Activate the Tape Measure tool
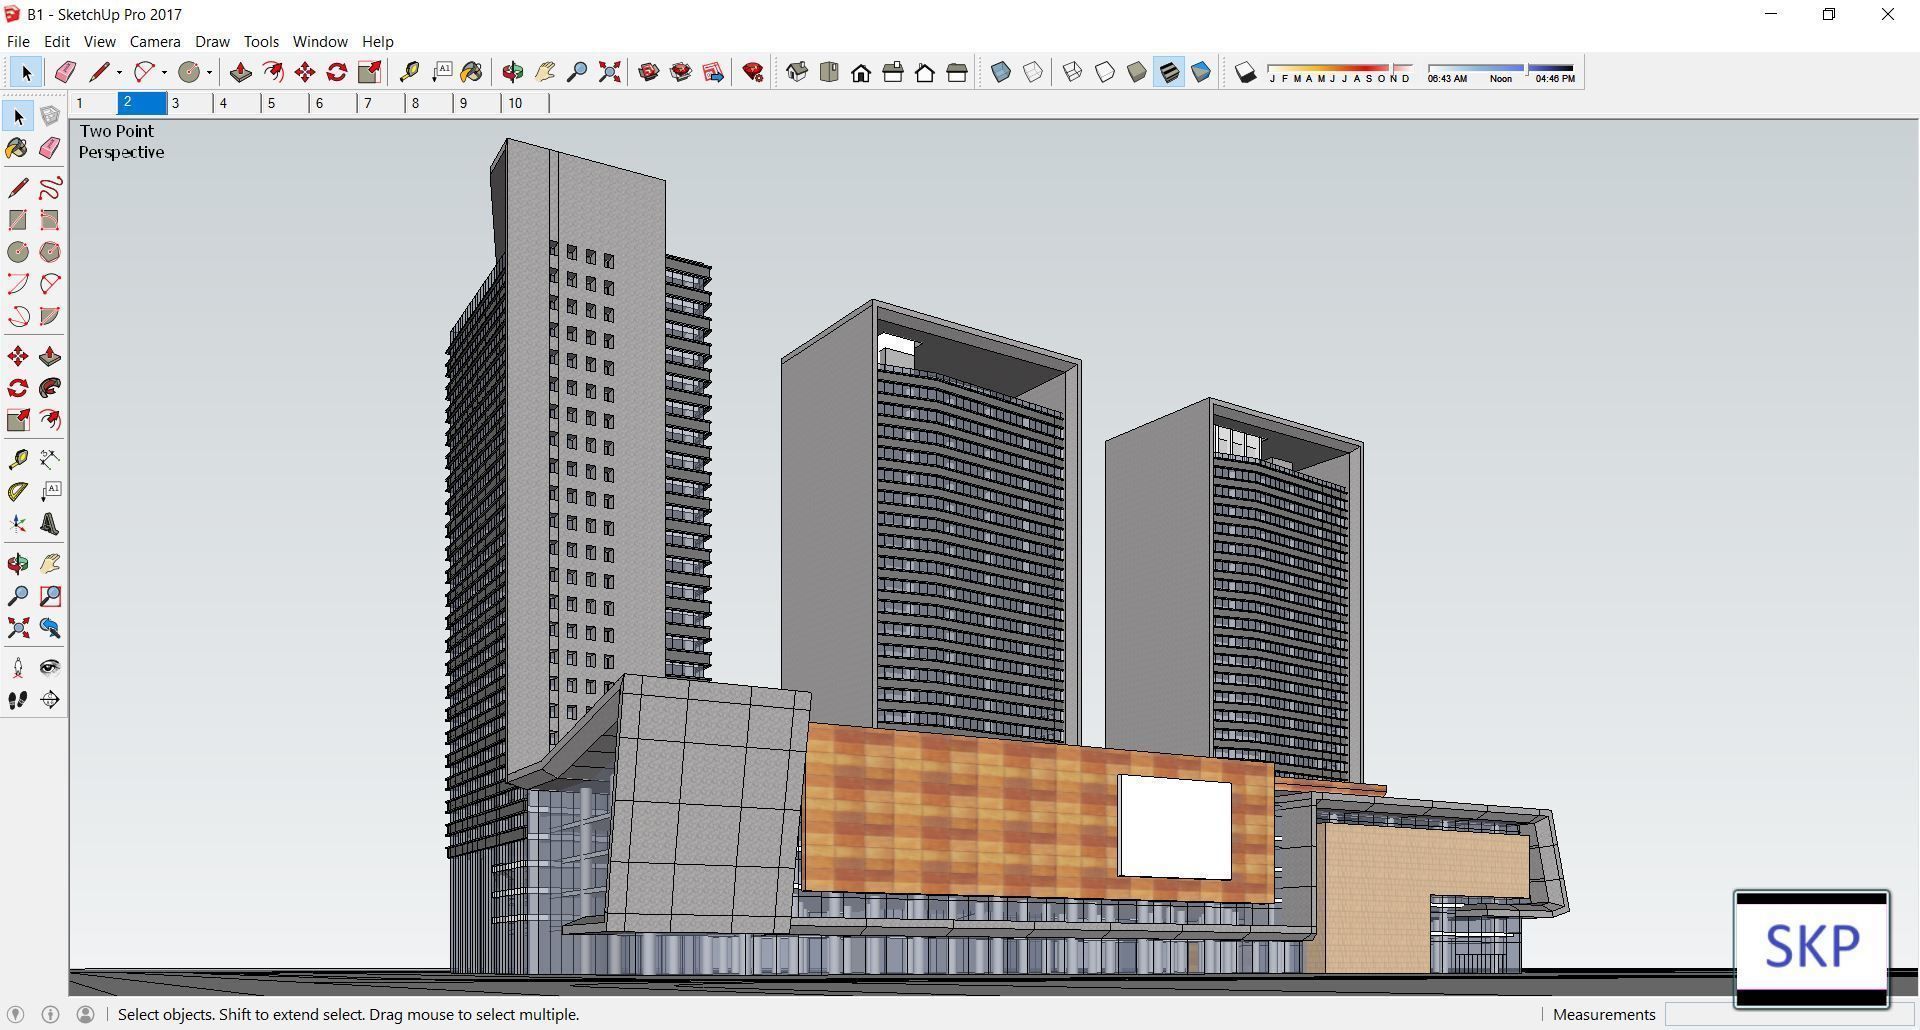The height and width of the screenshot is (1030, 1920). point(410,71)
